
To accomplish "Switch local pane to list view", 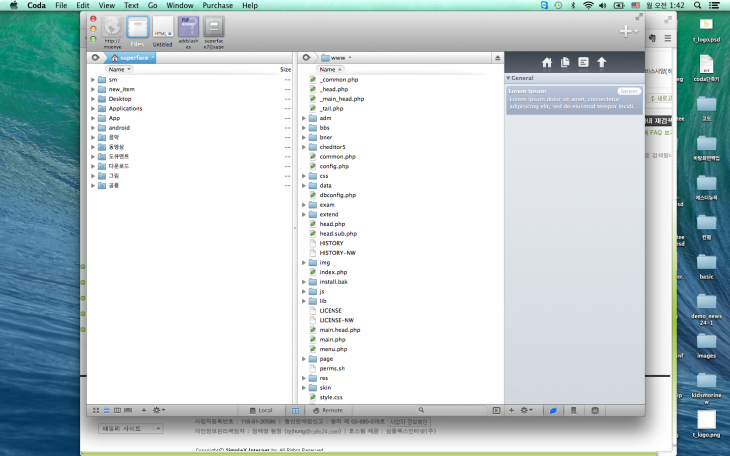I will click(x=106, y=410).
